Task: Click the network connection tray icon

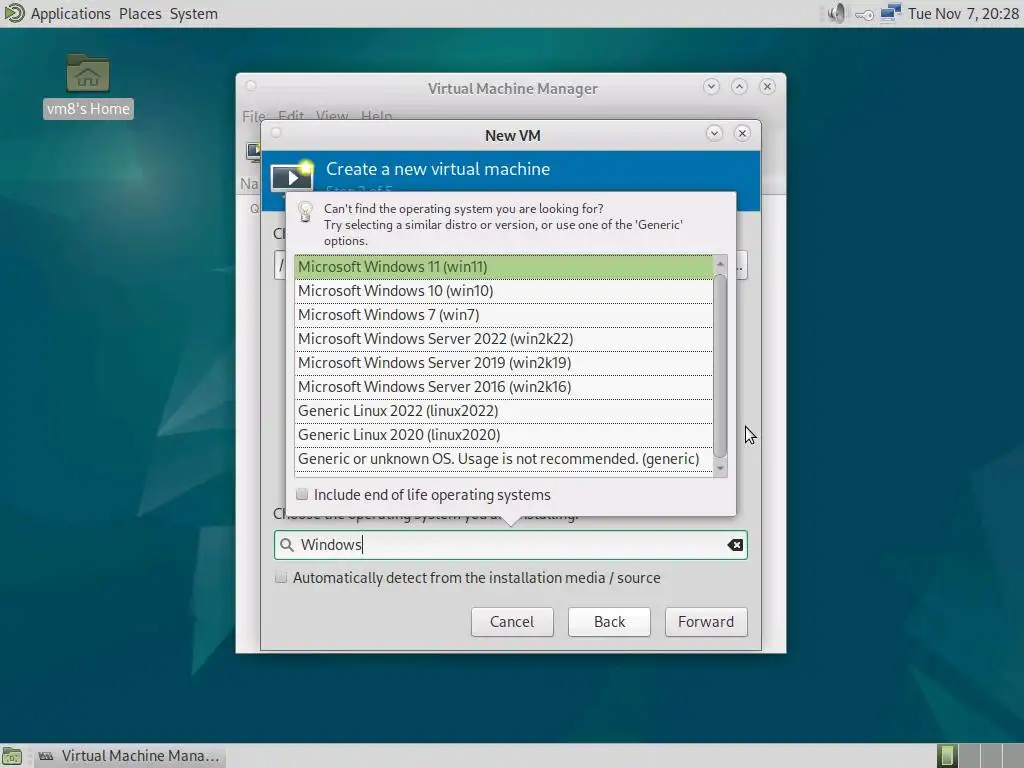Action: [x=890, y=13]
